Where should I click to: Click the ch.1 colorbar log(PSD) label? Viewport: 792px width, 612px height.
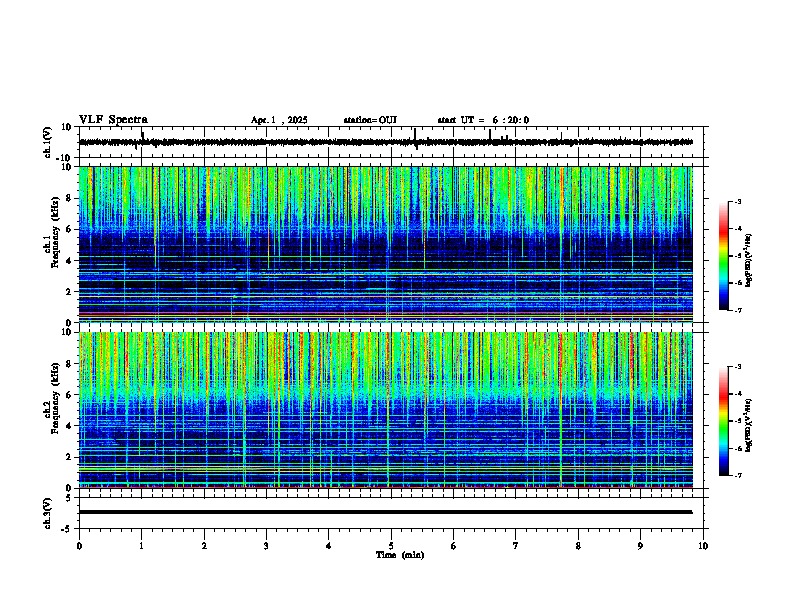(749, 260)
